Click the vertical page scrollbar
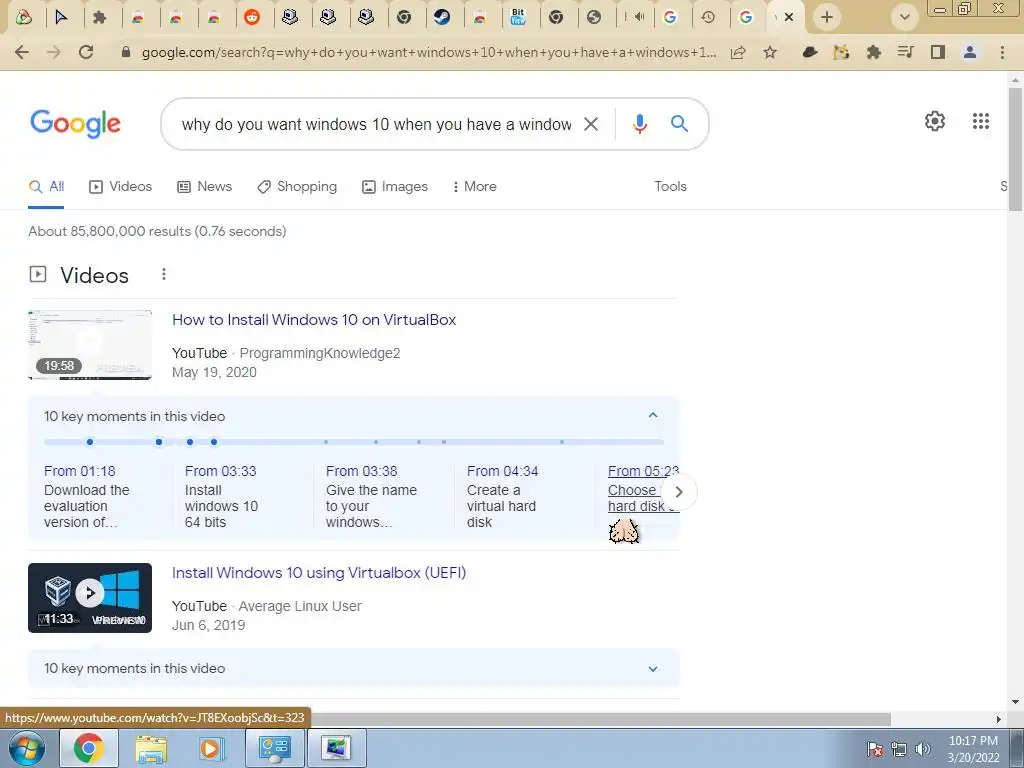Image resolution: width=1024 pixels, height=768 pixels. pyautogui.click(x=1015, y=150)
